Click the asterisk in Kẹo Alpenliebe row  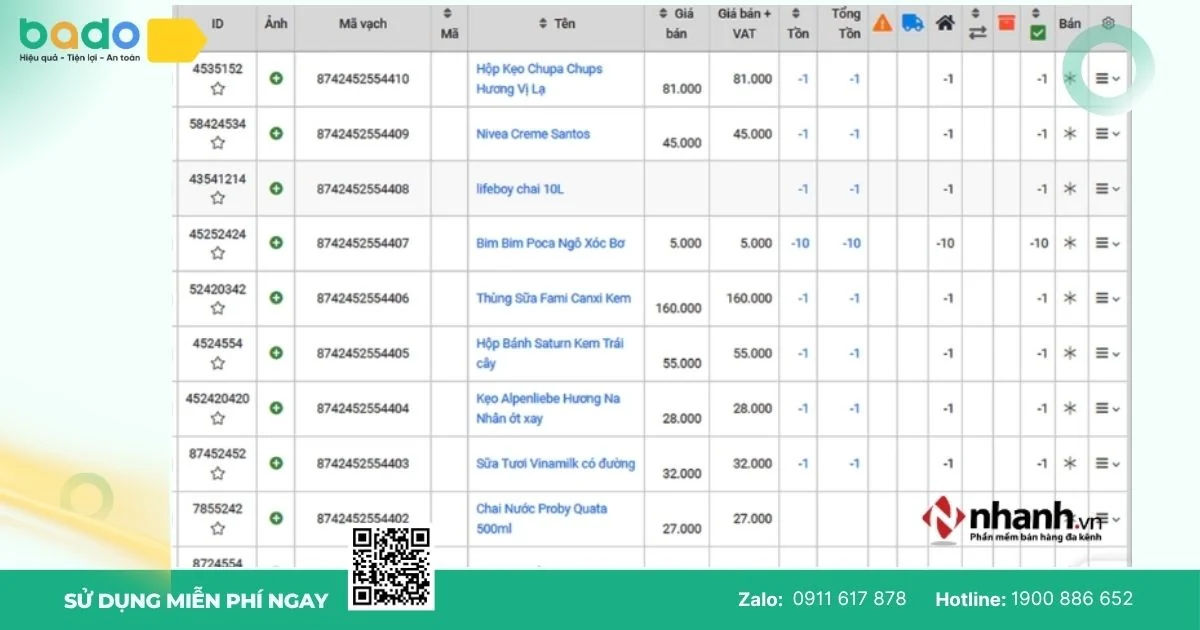click(1070, 408)
